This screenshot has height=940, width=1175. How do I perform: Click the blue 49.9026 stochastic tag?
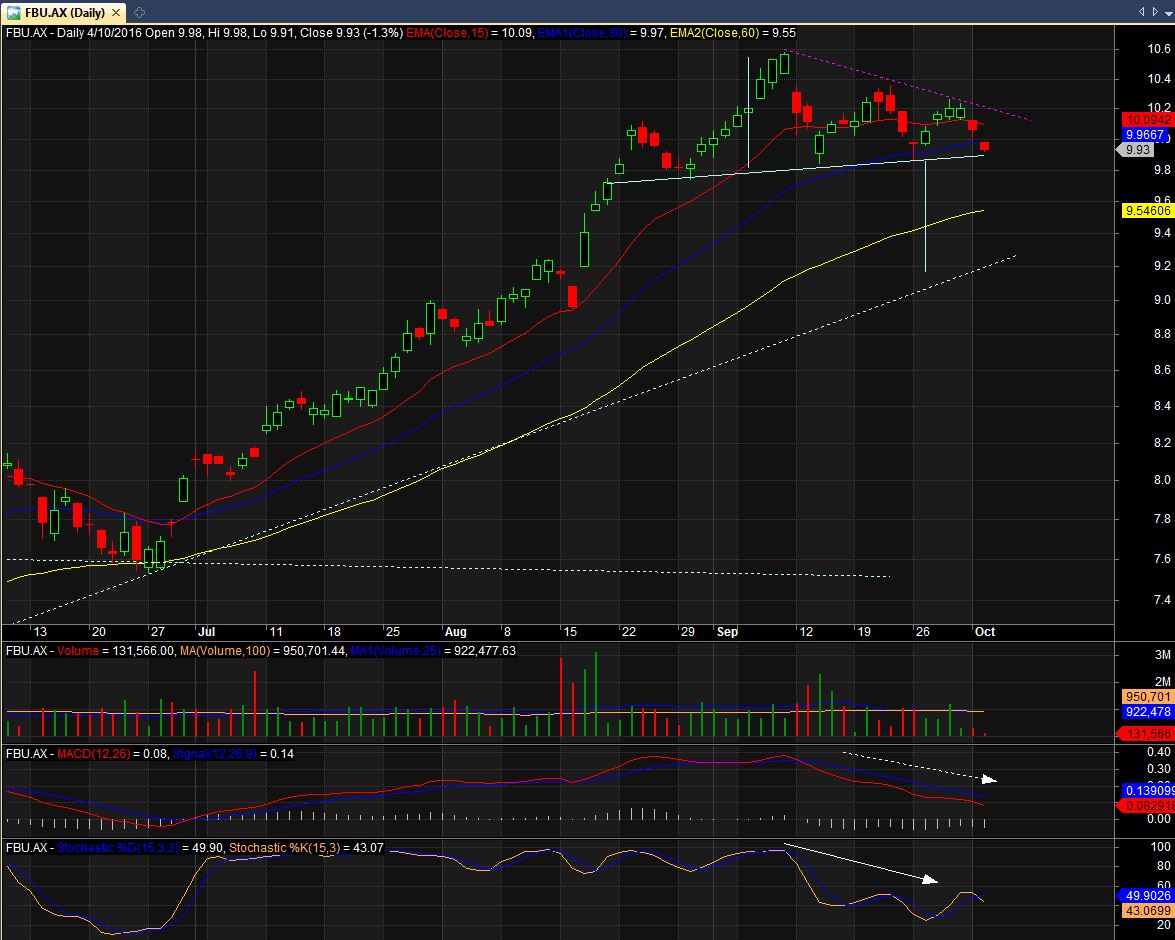pyautogui.click(x=1146, y=896)
